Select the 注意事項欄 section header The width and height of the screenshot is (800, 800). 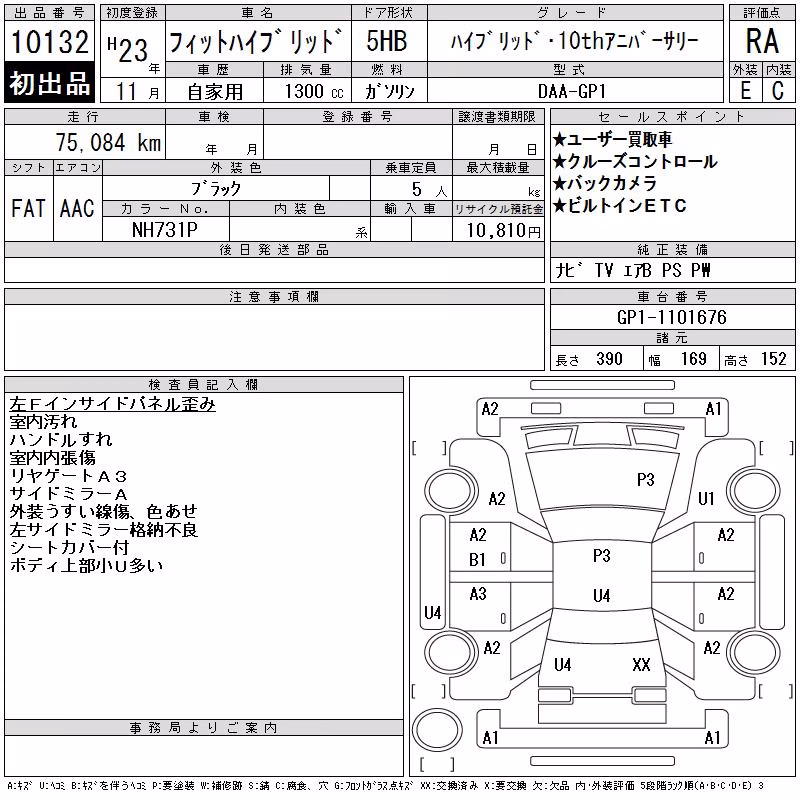pyautogui.click(x=274, y=297)
